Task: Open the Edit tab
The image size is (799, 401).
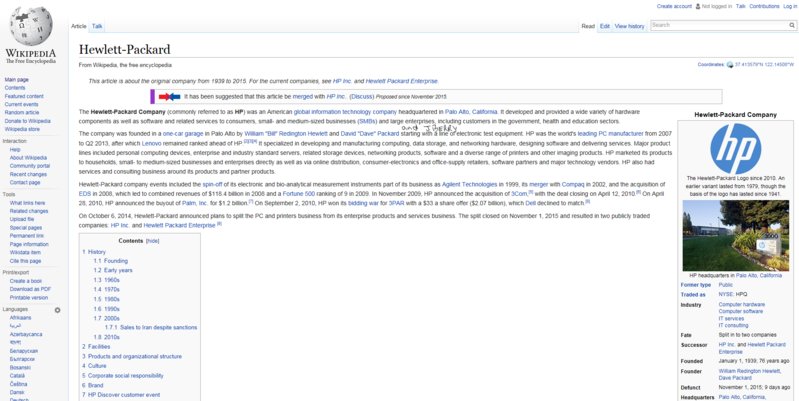Action: pos(604,26)
